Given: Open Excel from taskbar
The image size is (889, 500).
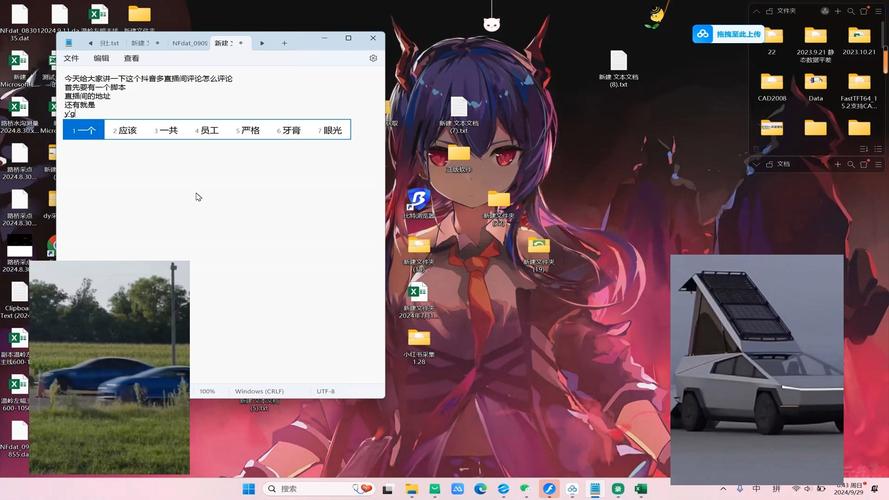Looking at the screenshot, I should pyautogui.click(x=641, y=489).
